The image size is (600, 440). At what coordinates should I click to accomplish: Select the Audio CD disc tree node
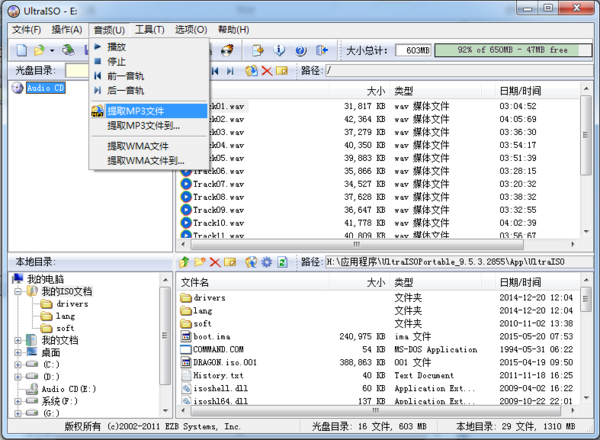(45, 88)
